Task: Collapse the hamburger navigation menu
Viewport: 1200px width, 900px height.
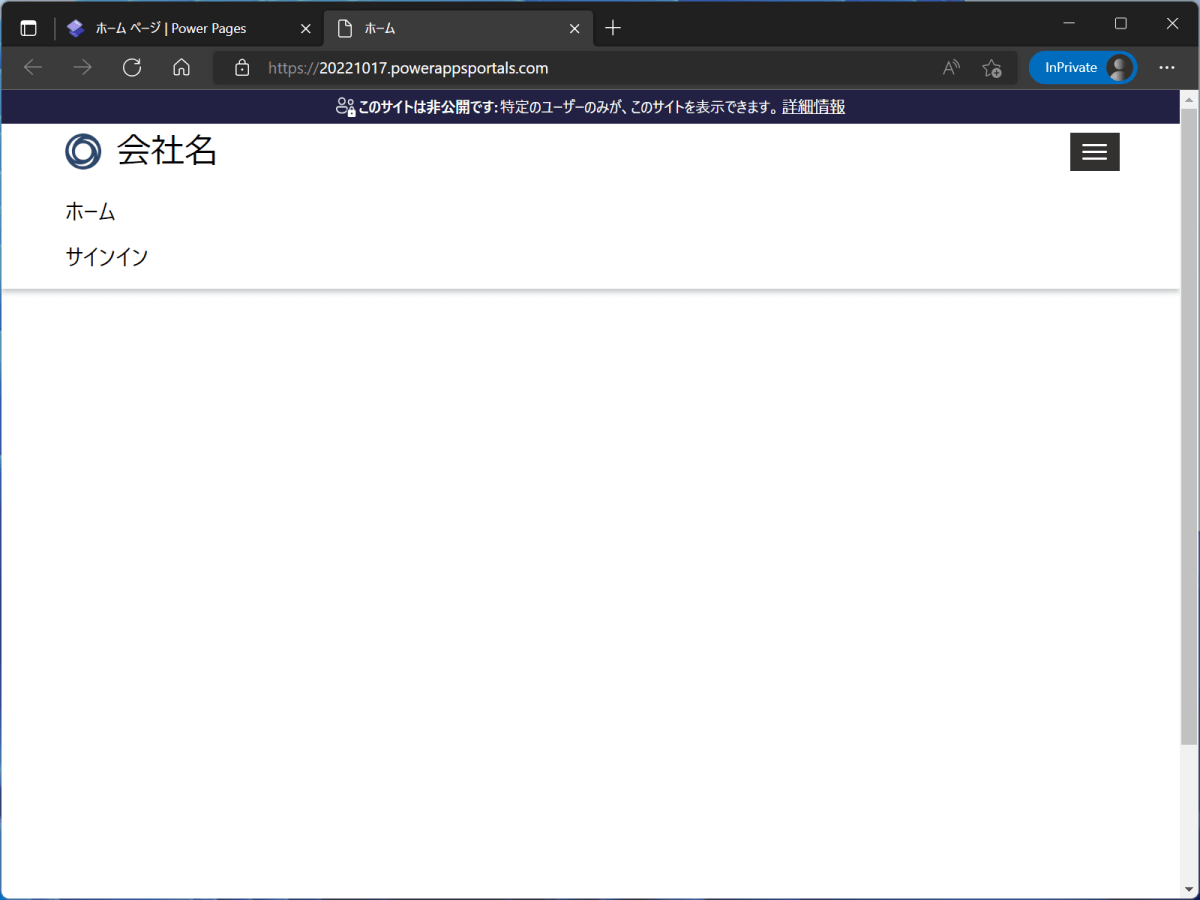Action: 1095,152
